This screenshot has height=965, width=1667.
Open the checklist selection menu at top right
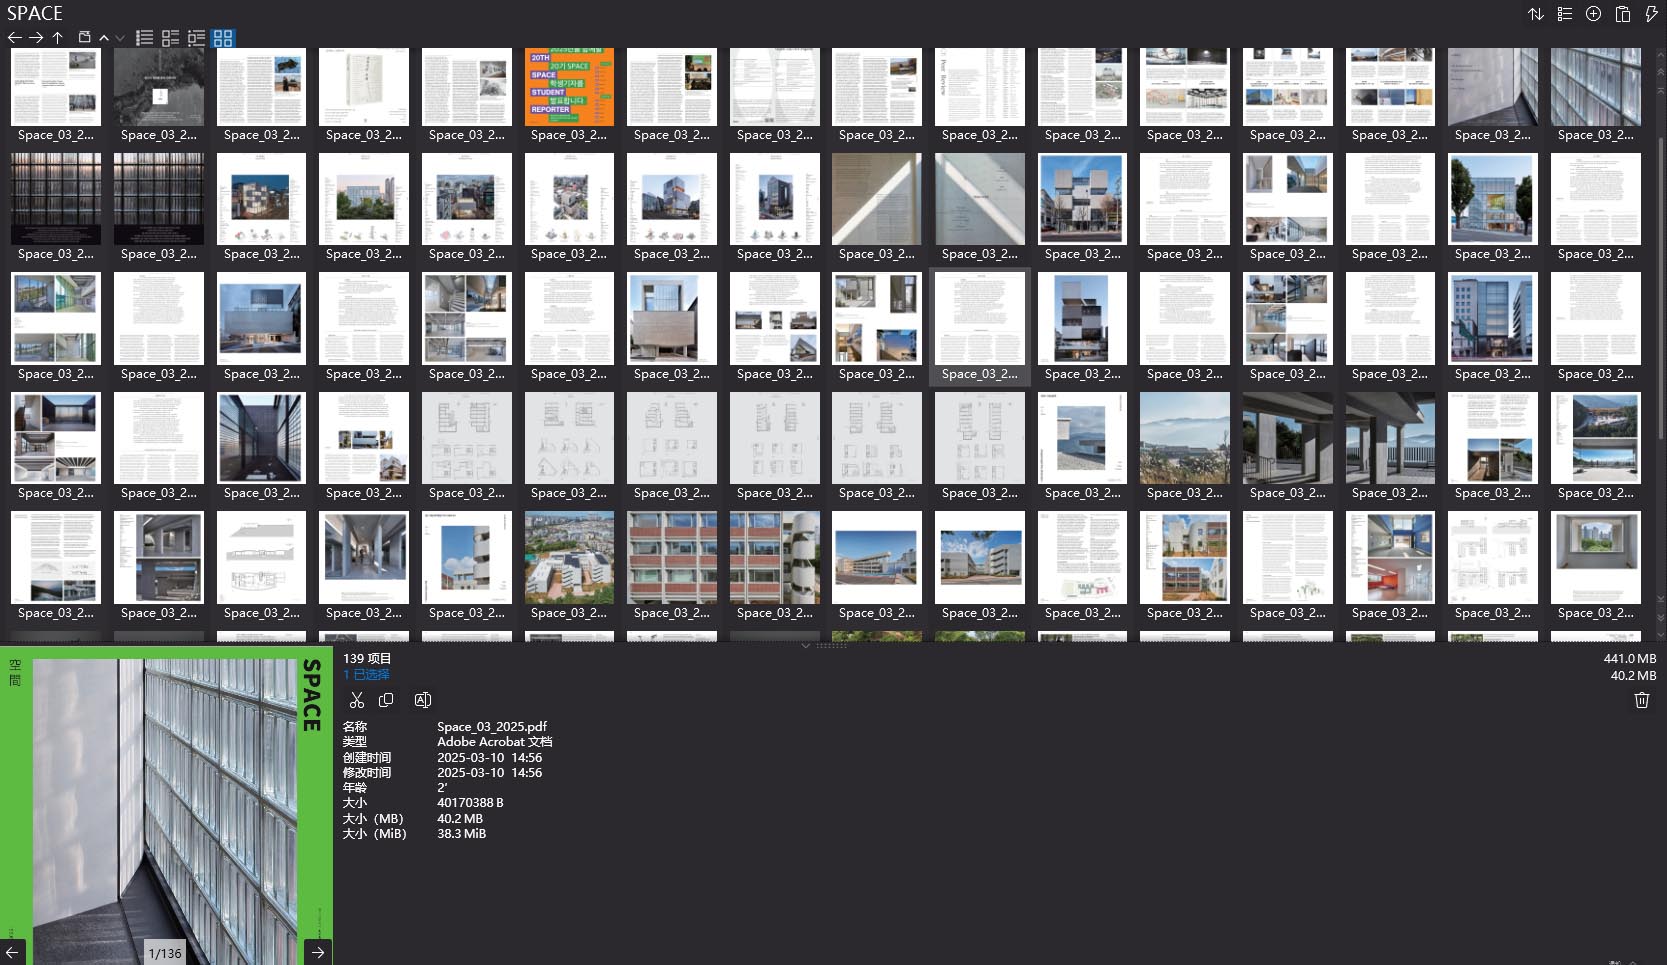point(1564,14)
